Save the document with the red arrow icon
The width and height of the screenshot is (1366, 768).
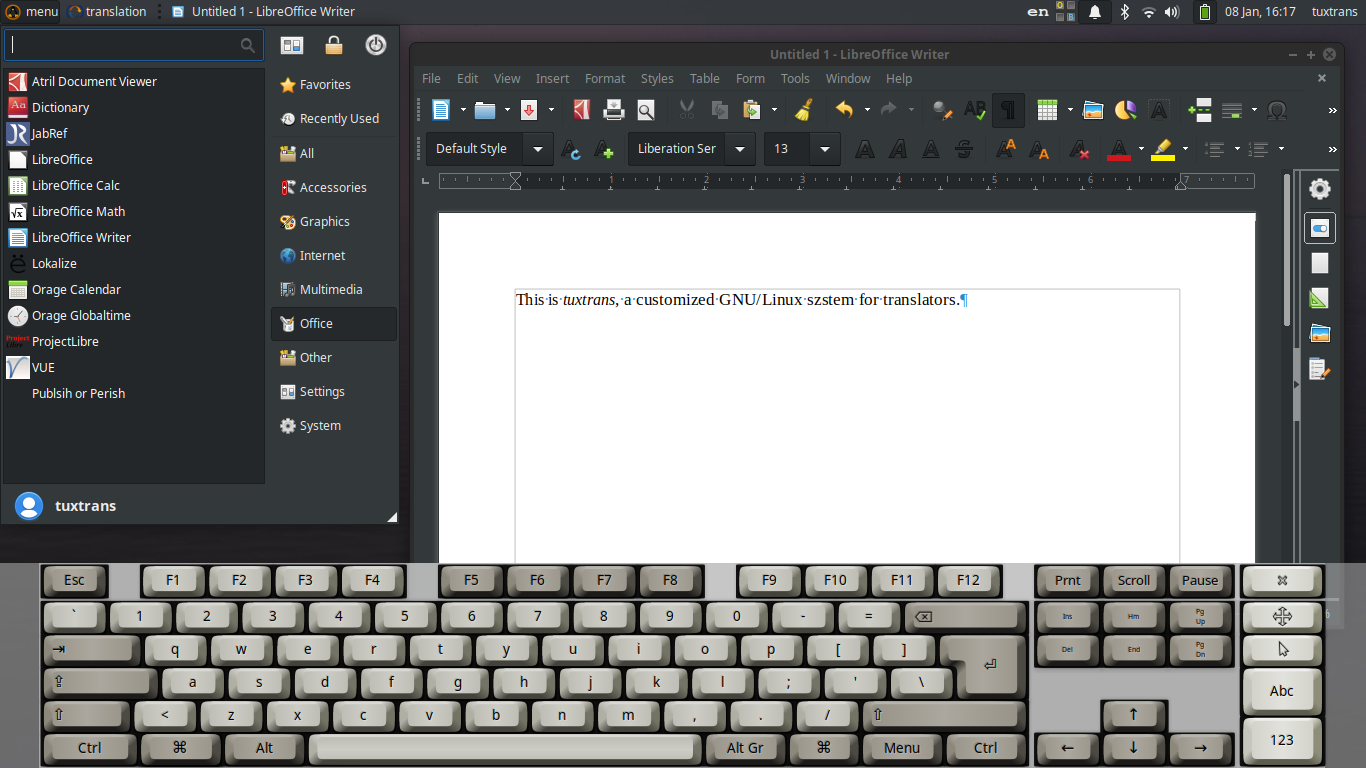pyautogui.click(x=529, y=109)
